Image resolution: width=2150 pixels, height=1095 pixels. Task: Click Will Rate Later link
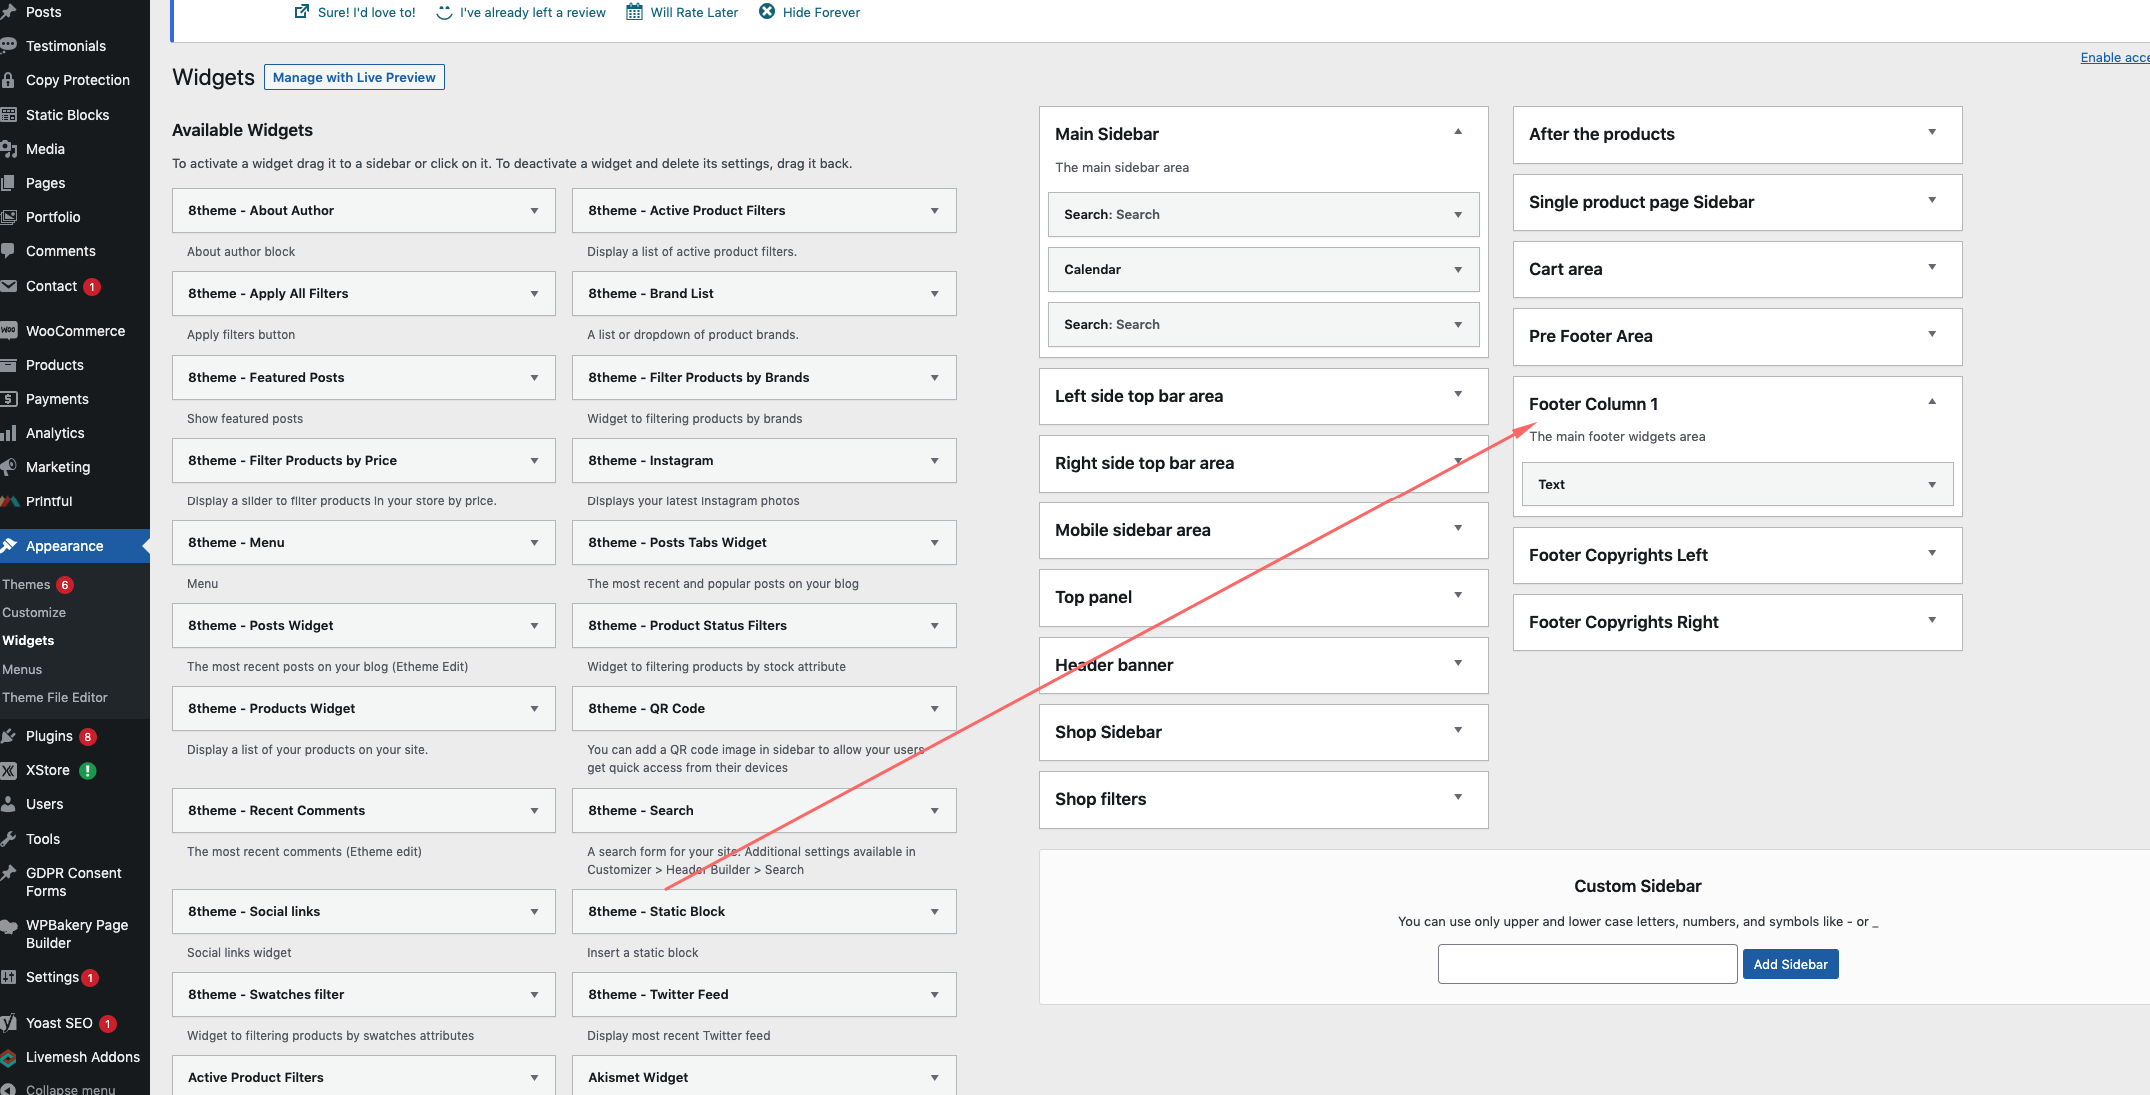point(694,12)
